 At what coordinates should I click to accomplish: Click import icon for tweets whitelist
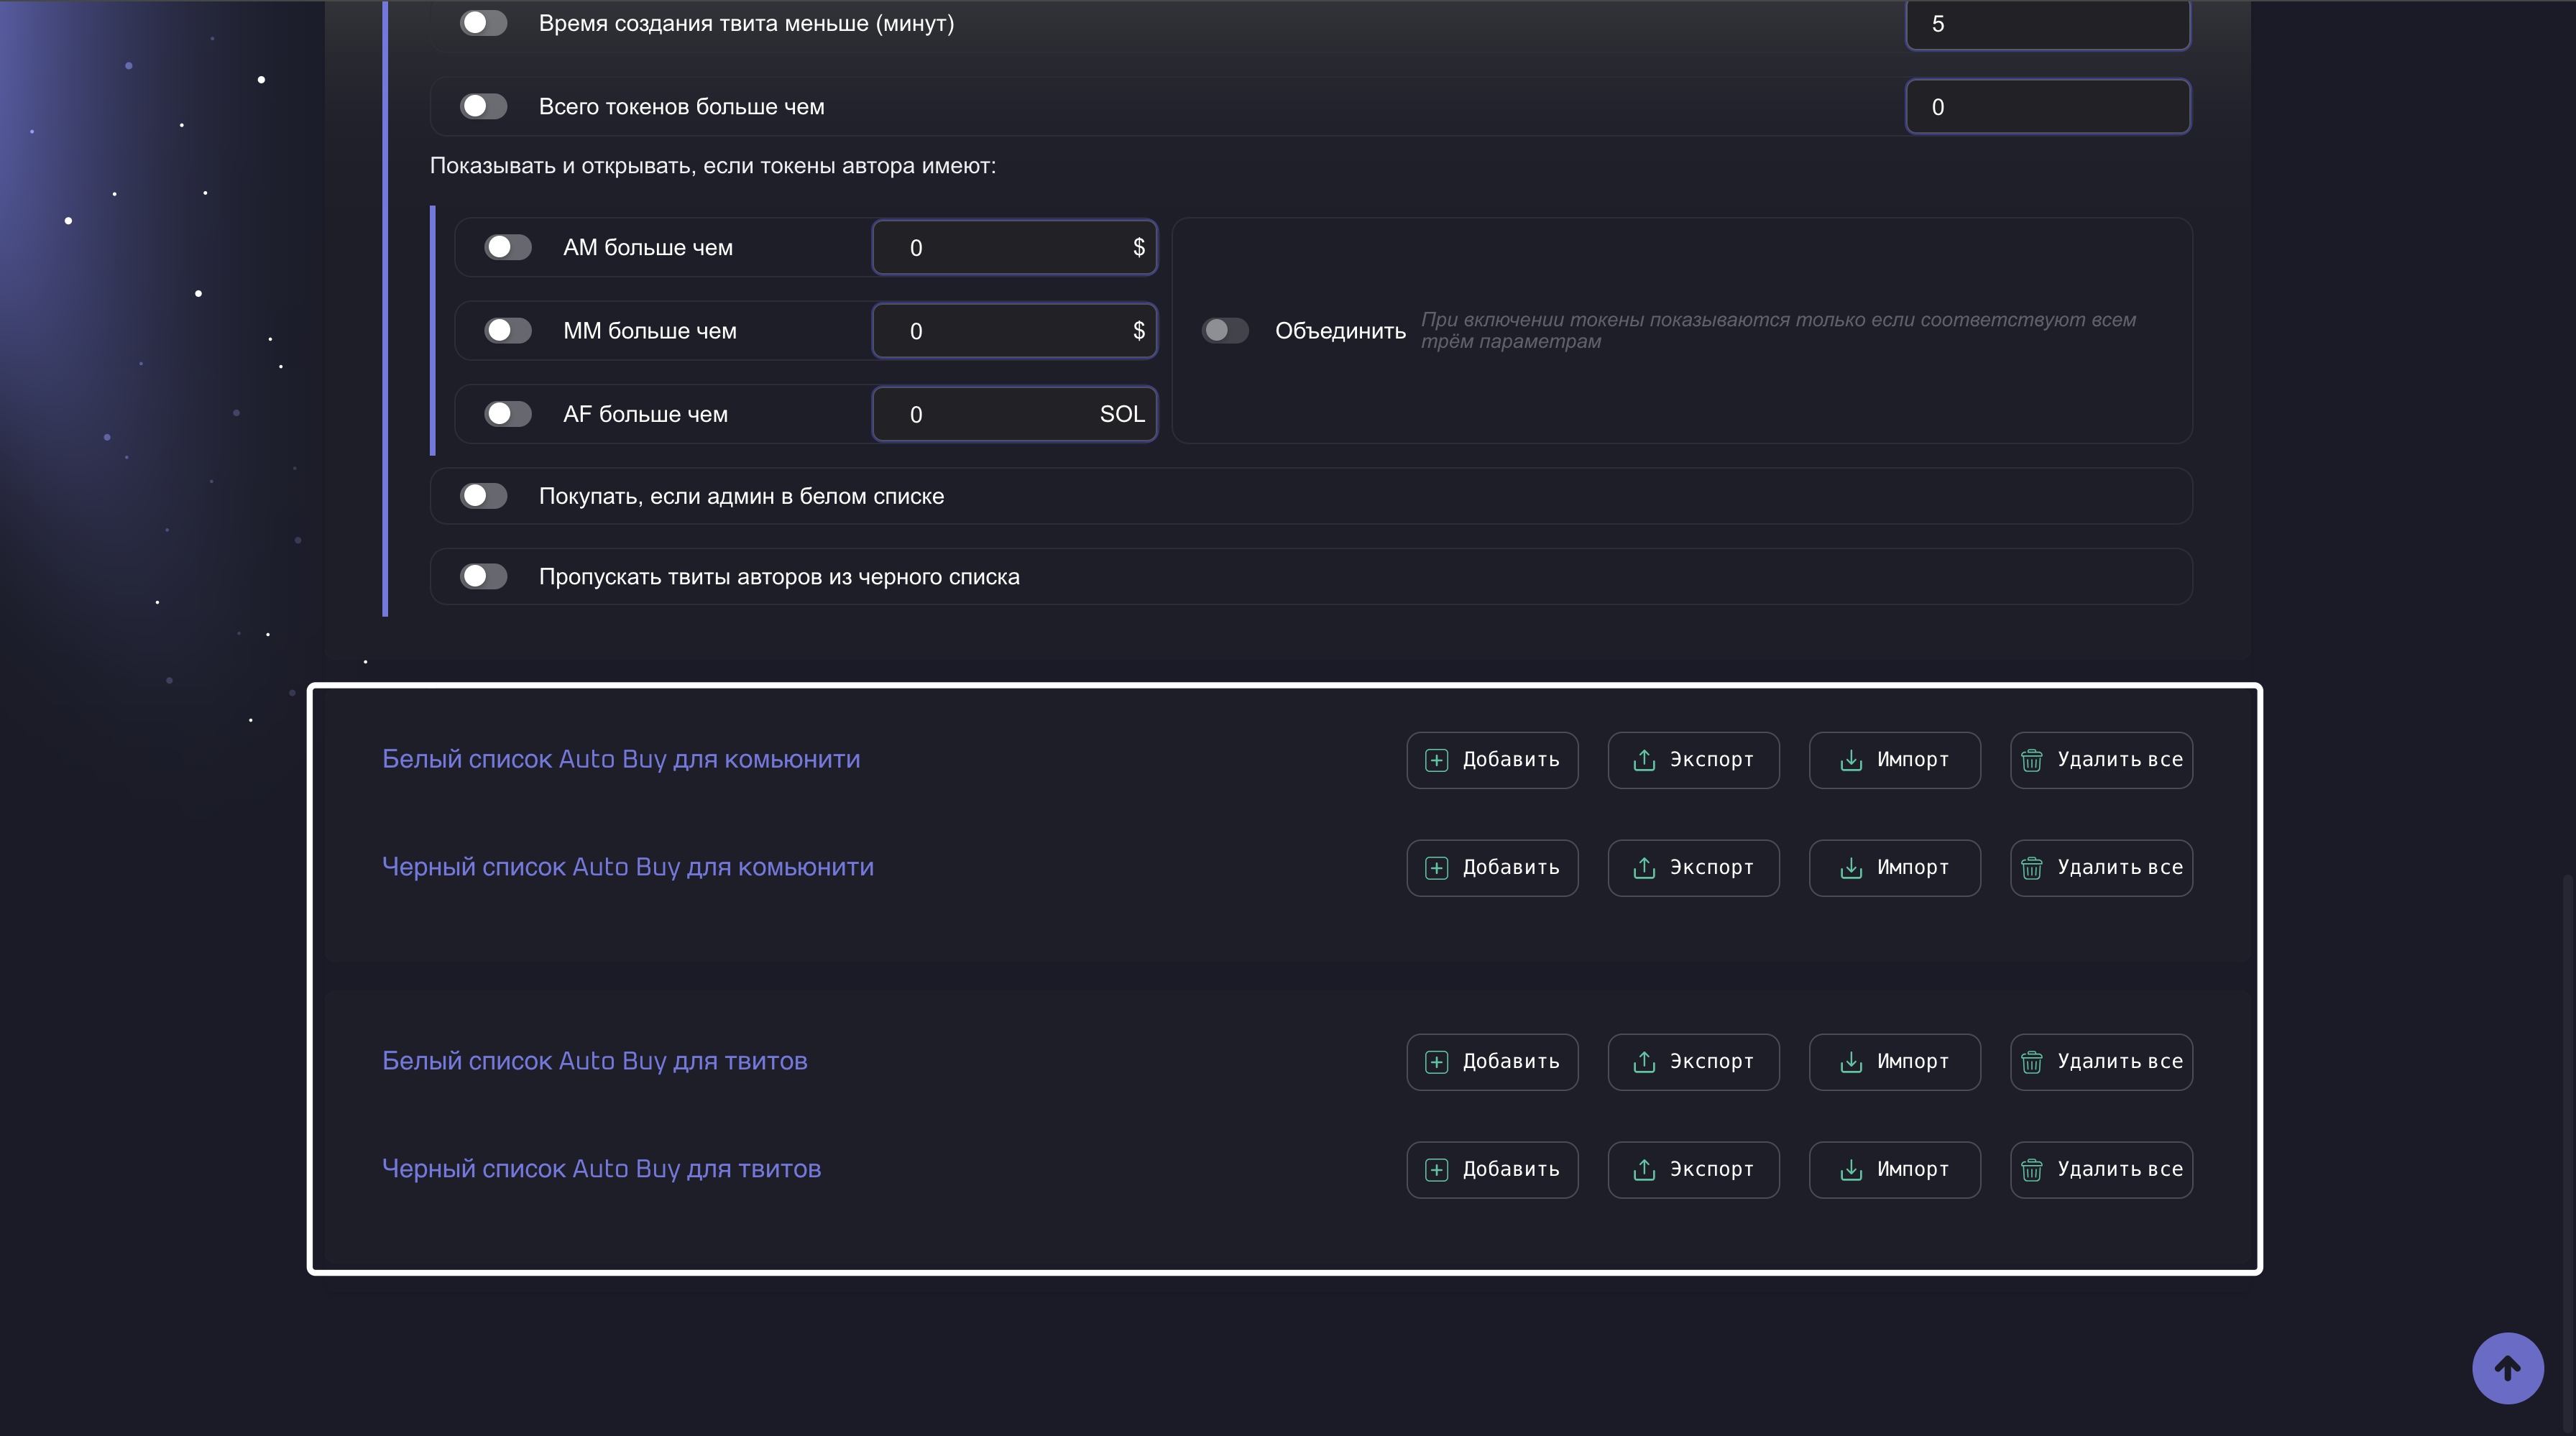1850,1062
